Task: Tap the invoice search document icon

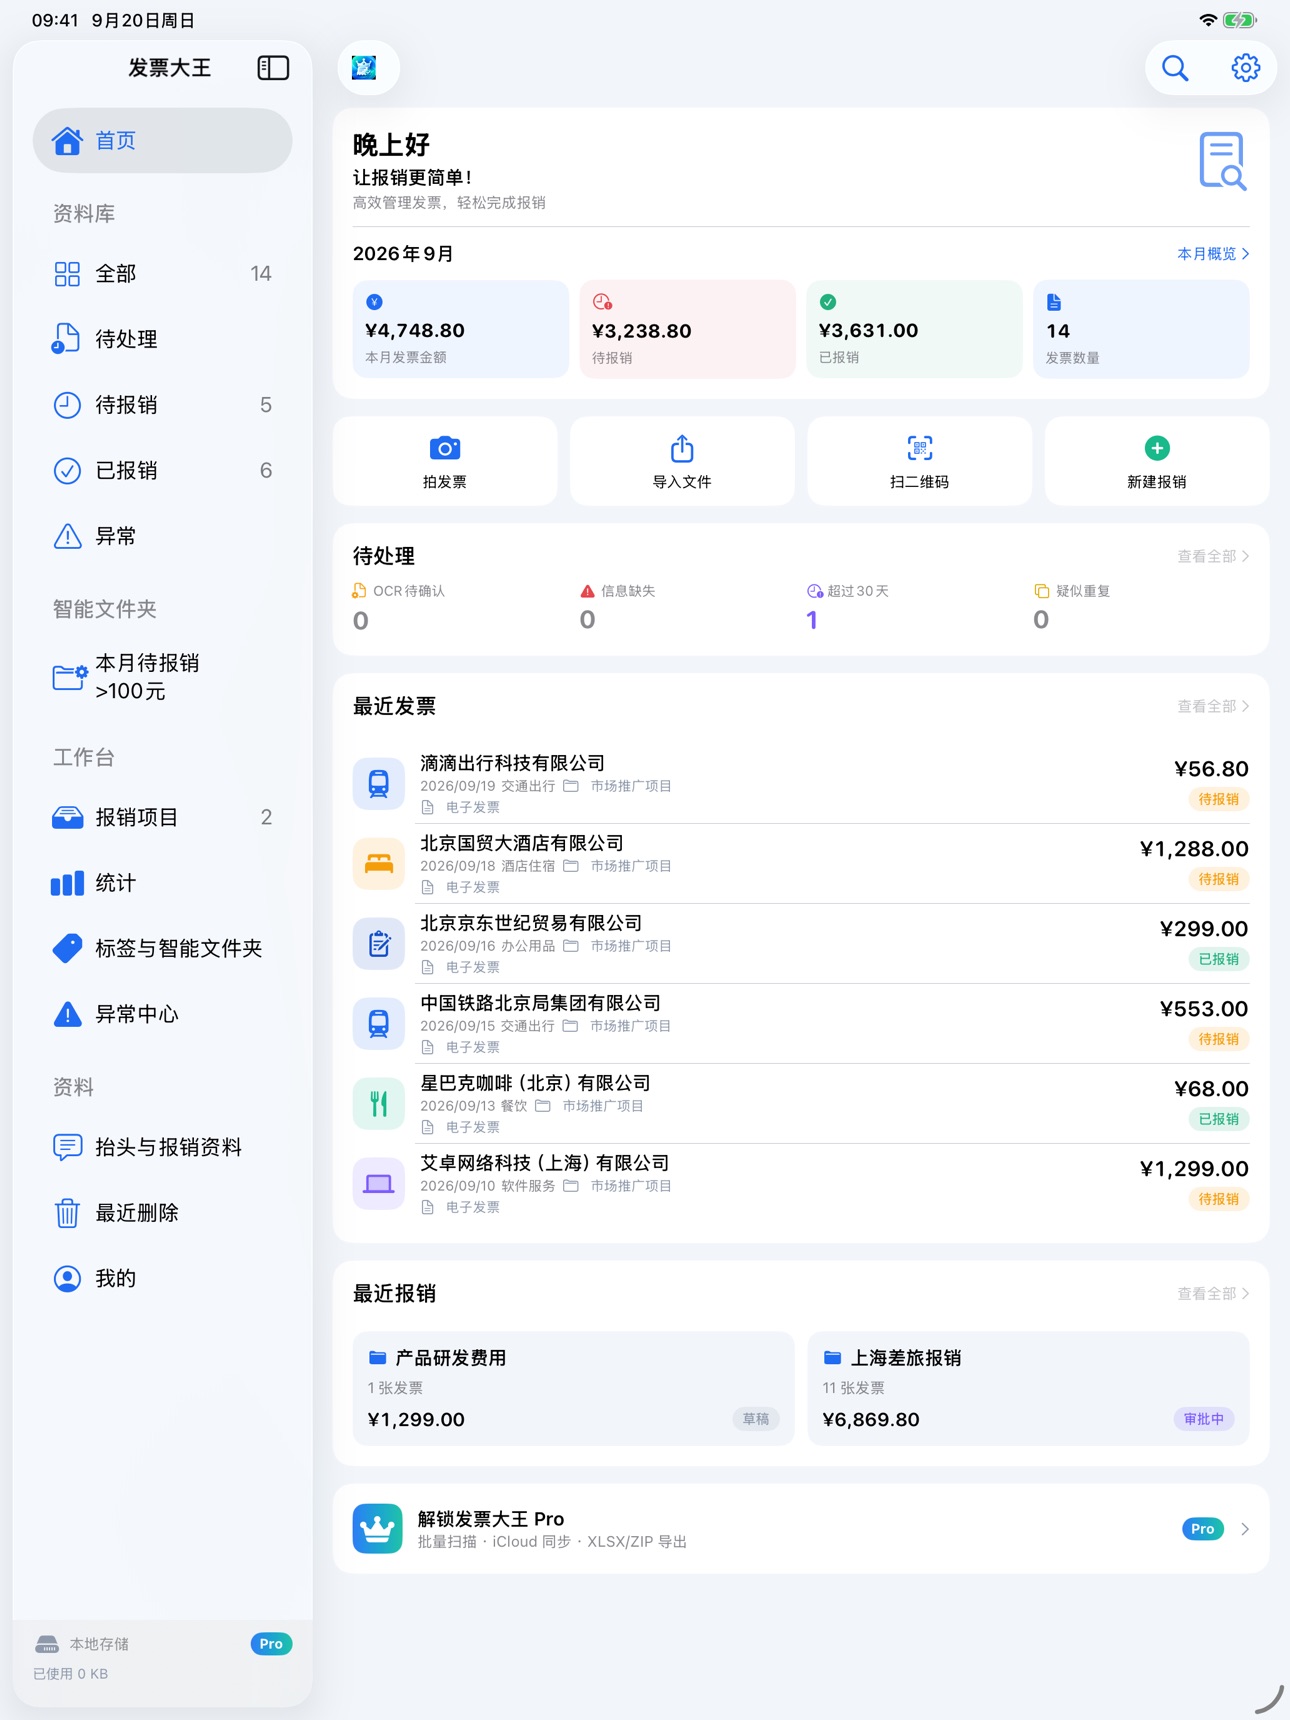Action: (x=1222, y=161)
